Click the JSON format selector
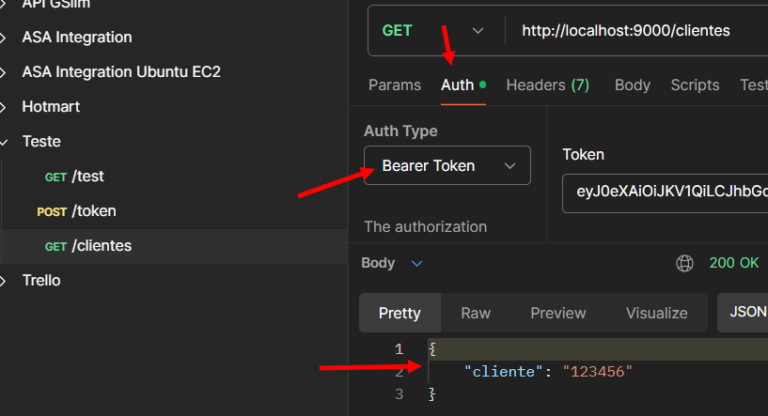 (745, 312)
